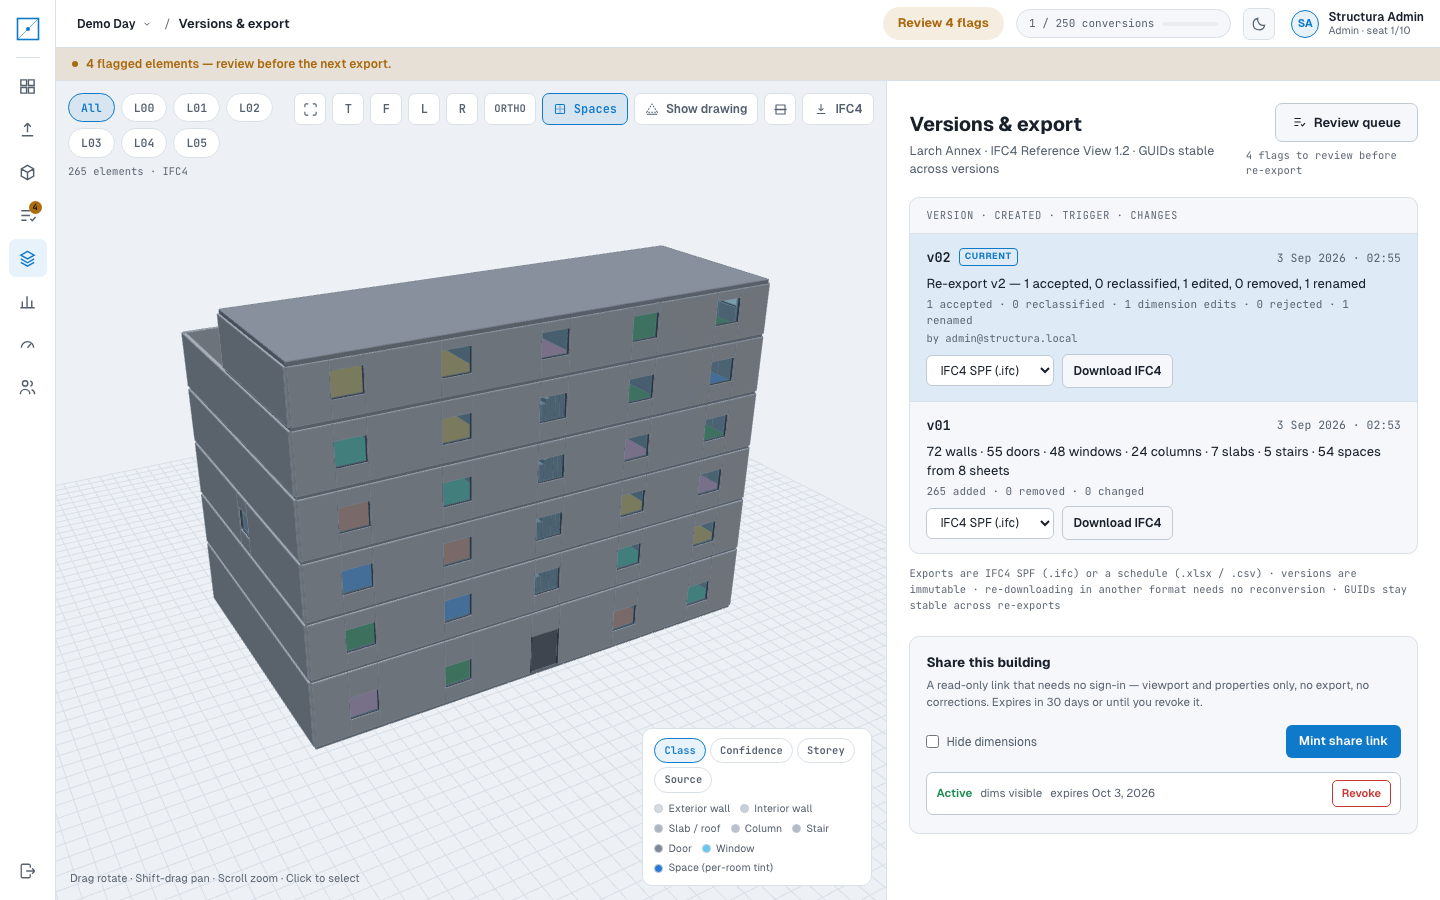Open v01 export format dropdown
1440x900 pixels.
[x=990, y=523]
